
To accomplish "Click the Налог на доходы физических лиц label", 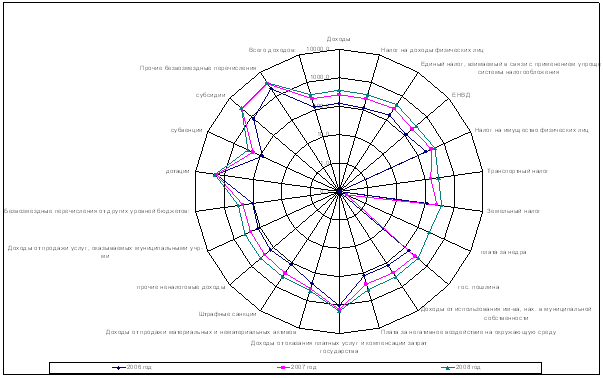I will [432, 50].
